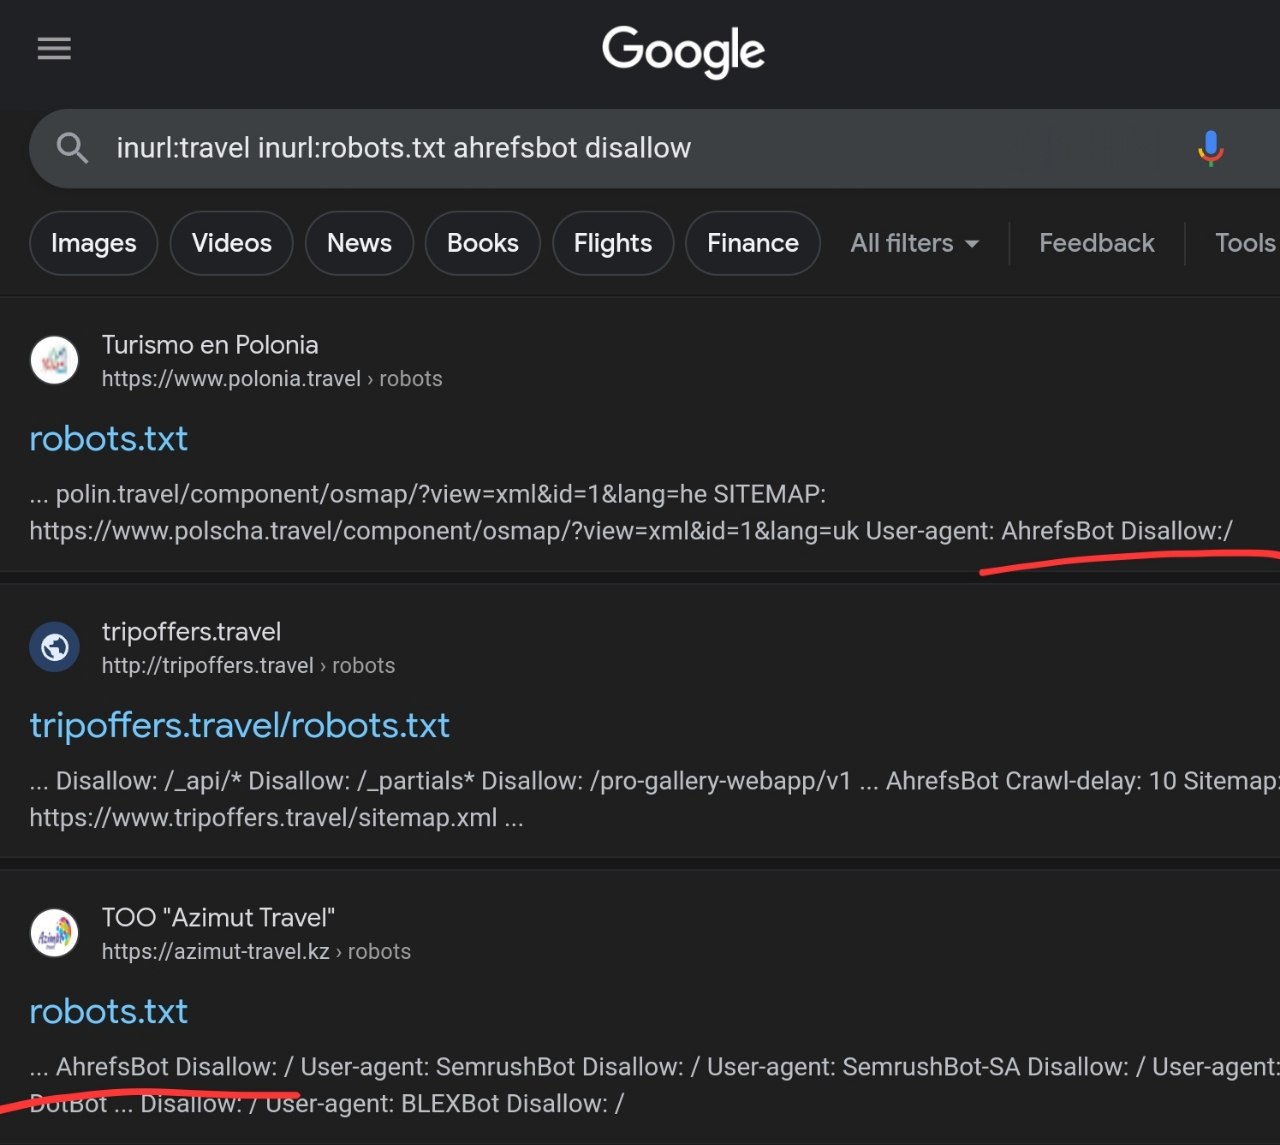The image size is (1280, 1145).
Task: Click the Azimut Travel favicon
Action: 54,933
